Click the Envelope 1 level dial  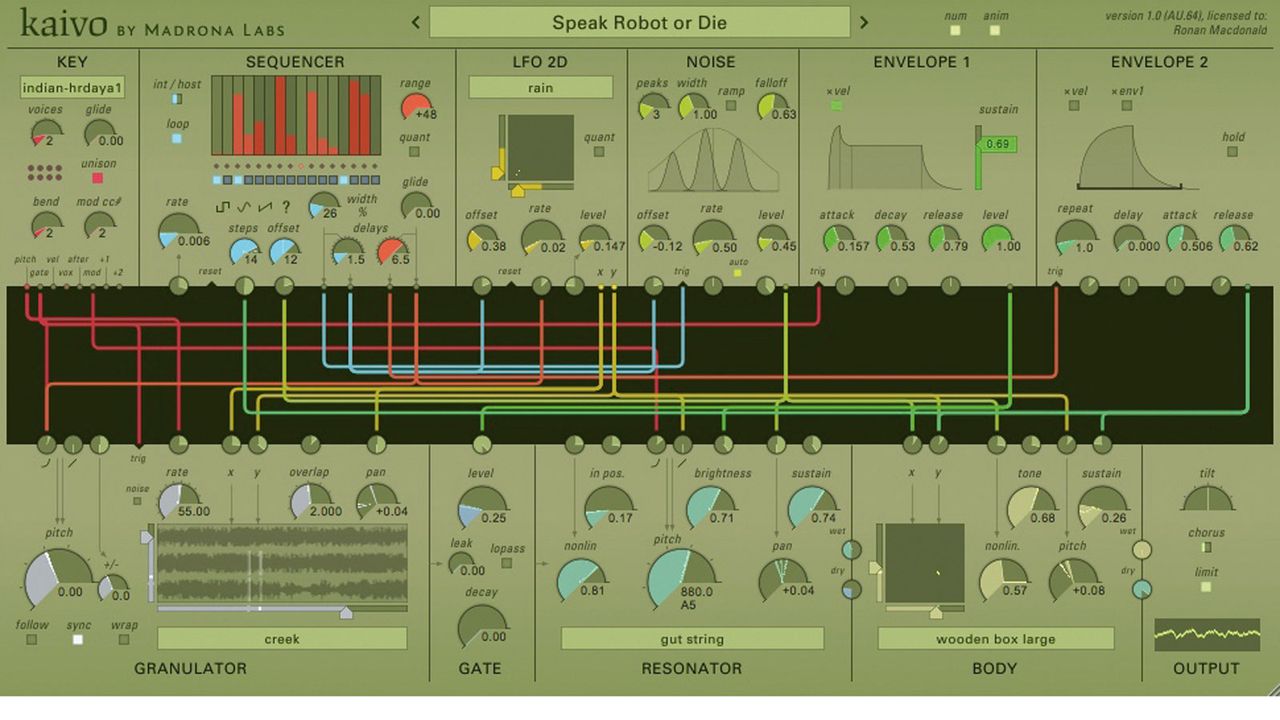996,240
